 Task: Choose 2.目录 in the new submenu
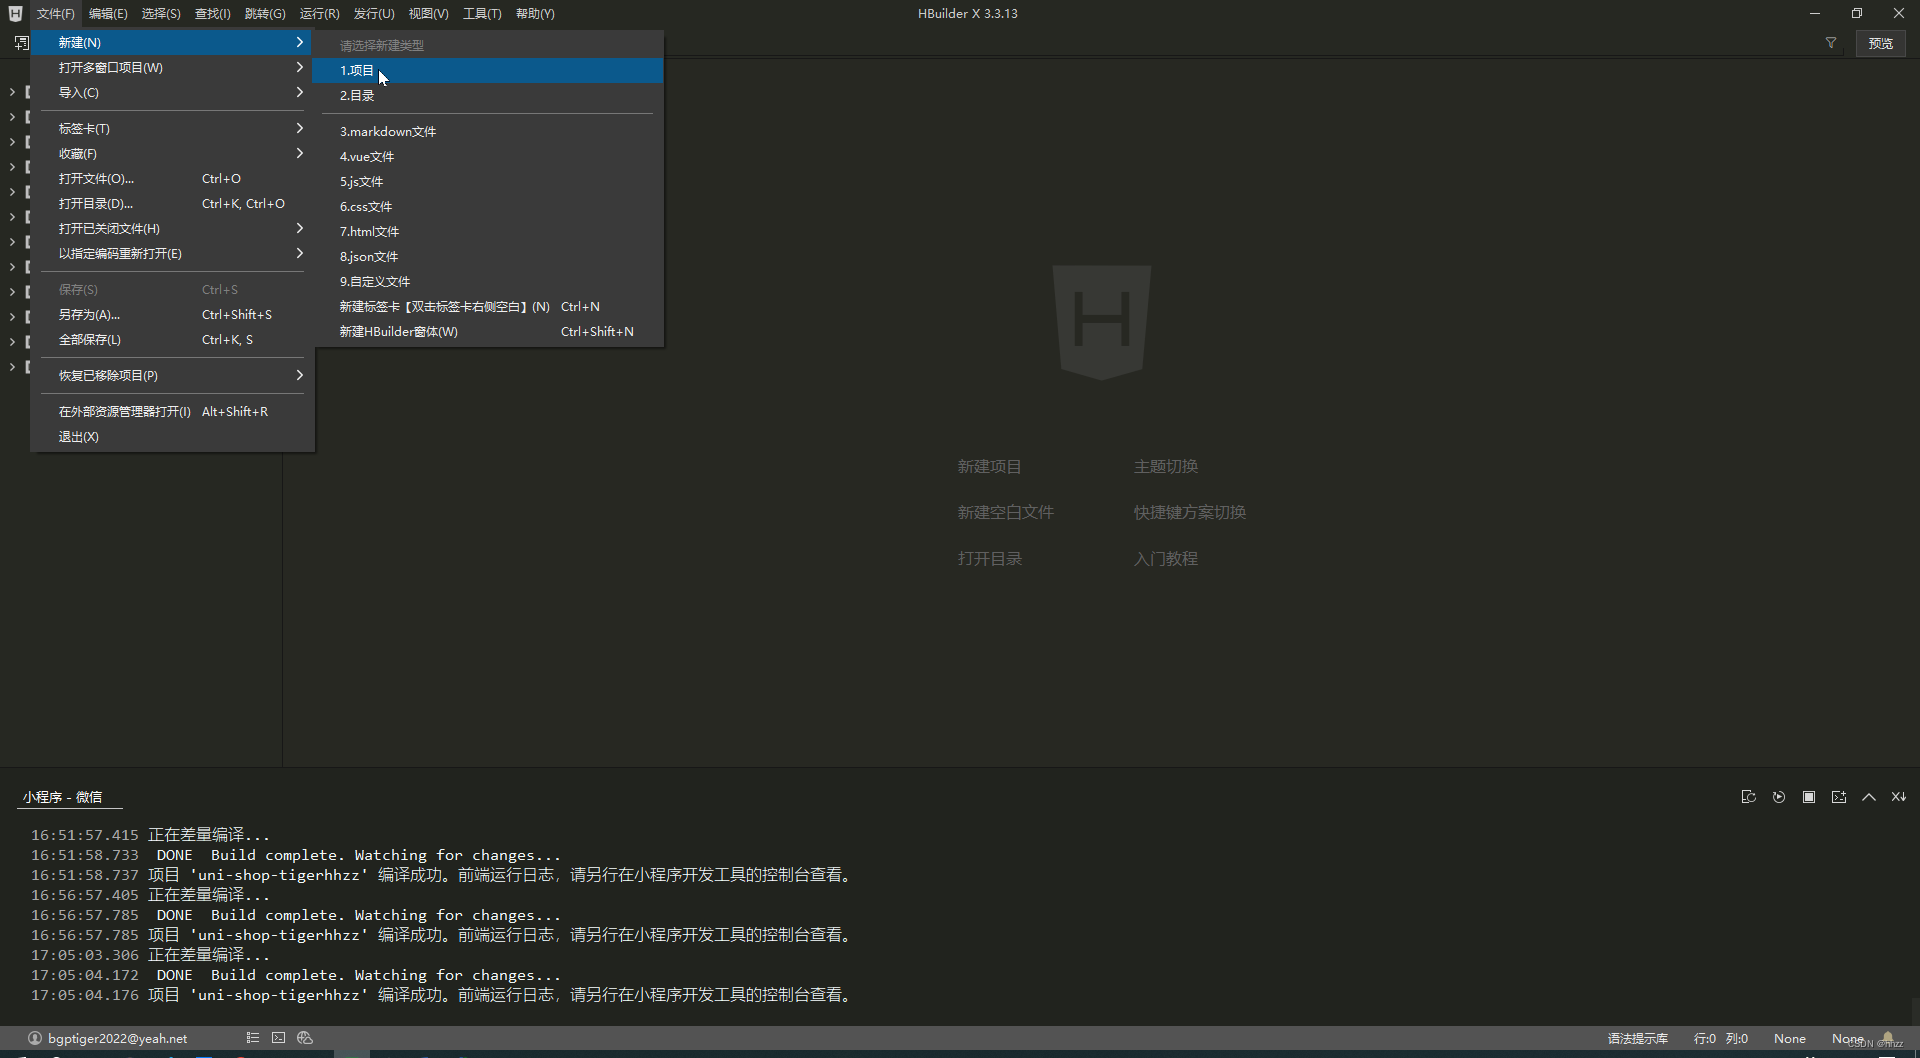pyautogui.click(x=488, y=95)
